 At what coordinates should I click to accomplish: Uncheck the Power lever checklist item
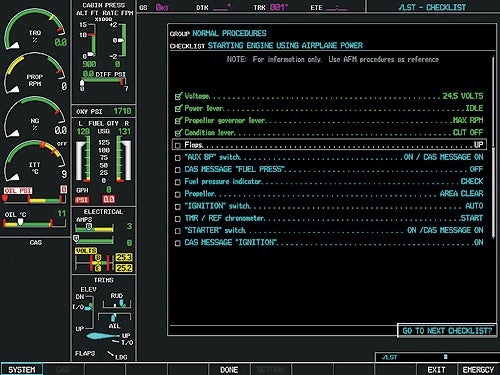(x=178, y=108)
